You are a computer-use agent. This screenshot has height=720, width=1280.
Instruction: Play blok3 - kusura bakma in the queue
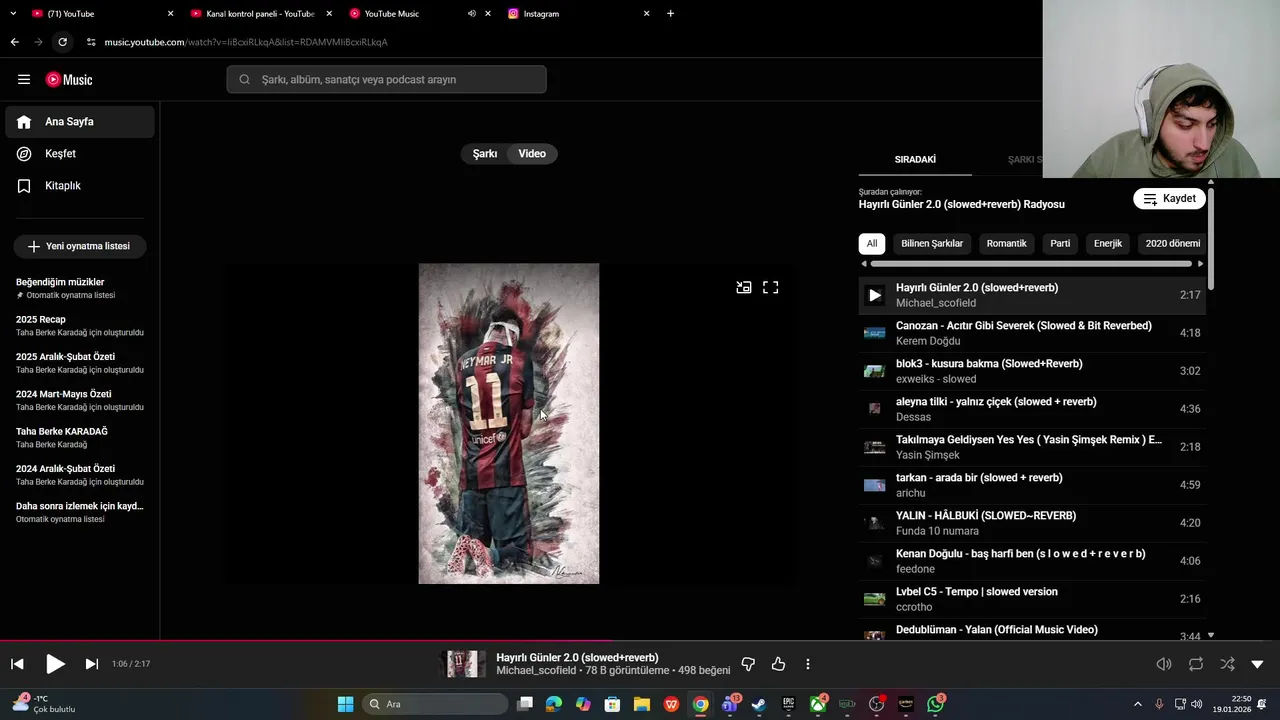1032,371
